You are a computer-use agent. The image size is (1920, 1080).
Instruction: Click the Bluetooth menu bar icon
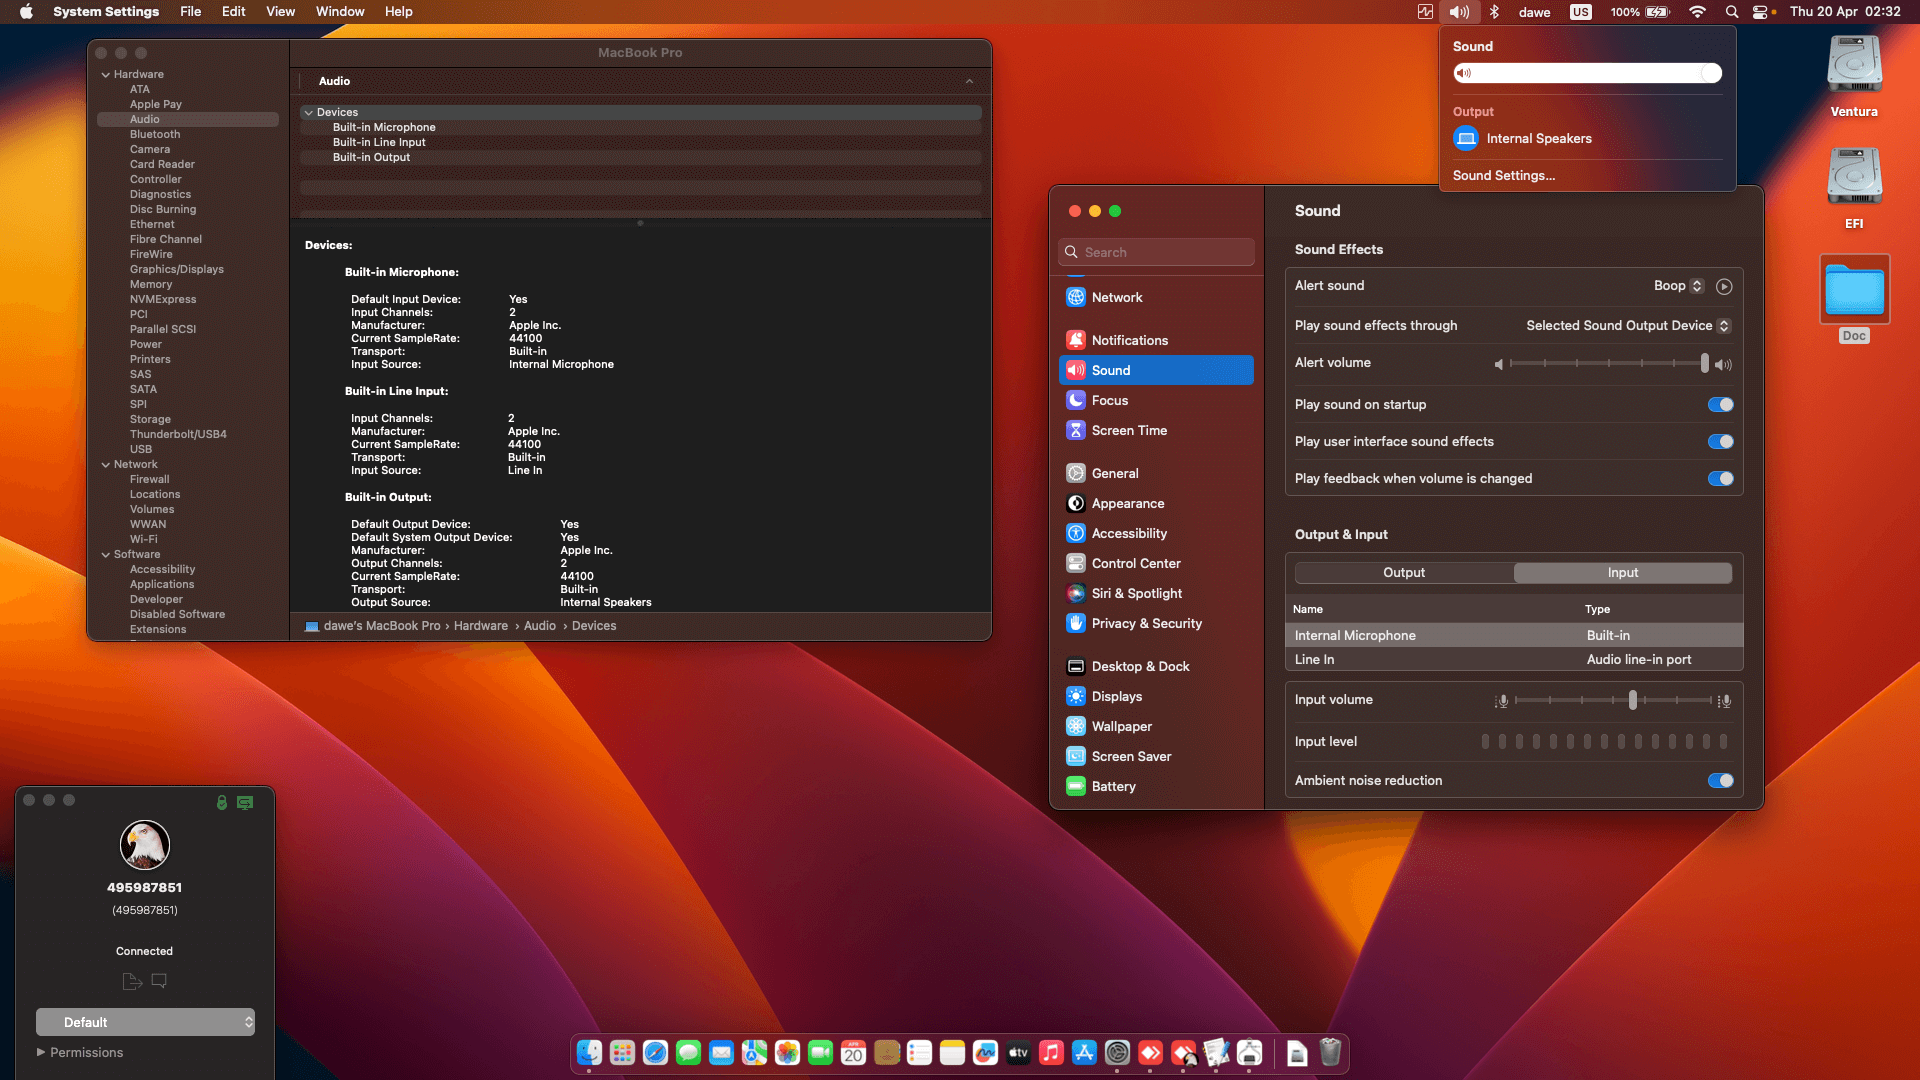tap(1494, 12)
